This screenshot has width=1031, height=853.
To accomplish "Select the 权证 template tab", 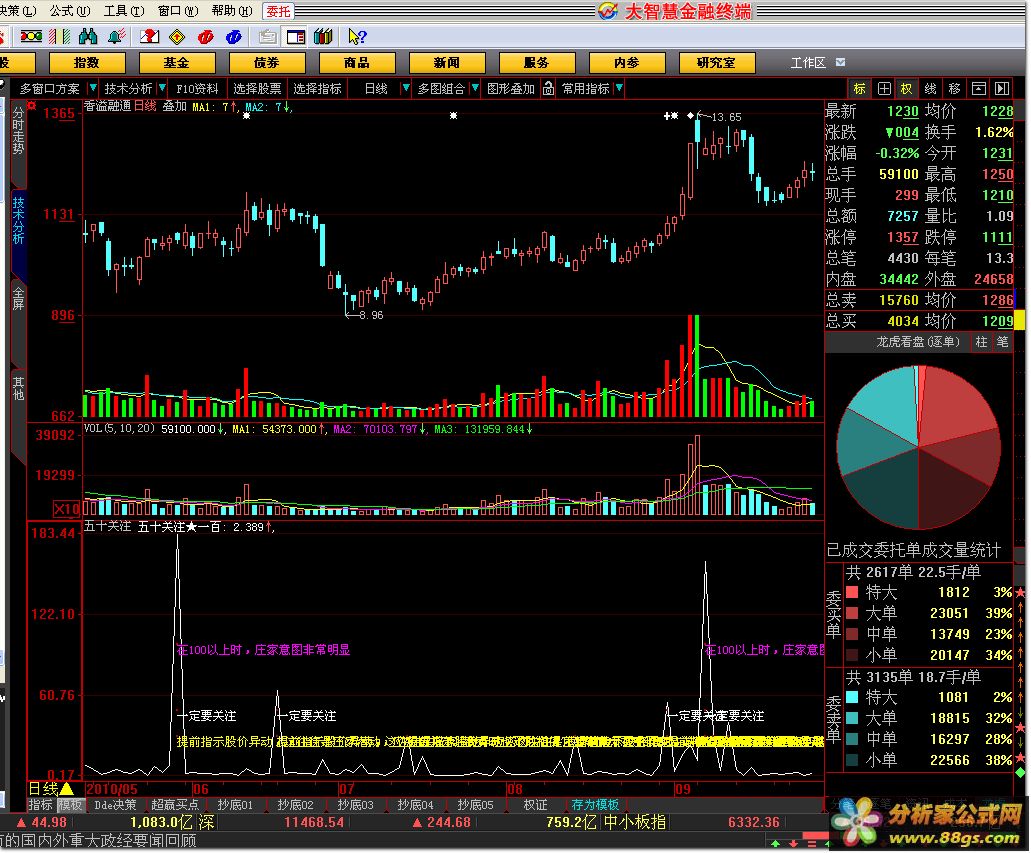I will [535, 805].
